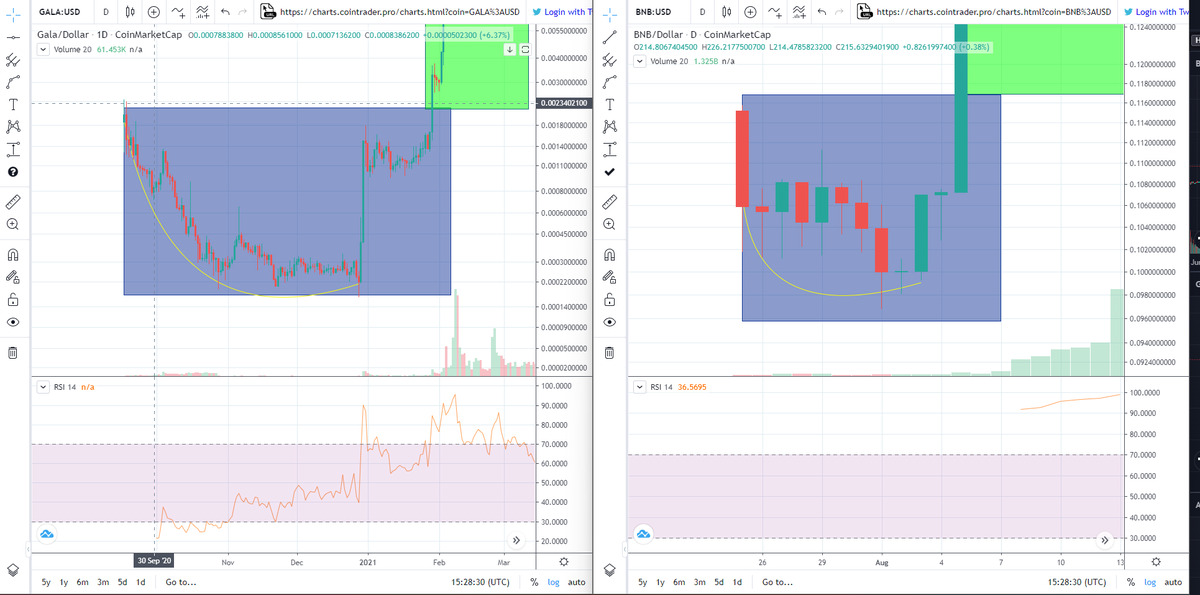Select ruler measure tool in GALA chart
Viewport: 1200px width, 595px height.
tap(12, 201)
